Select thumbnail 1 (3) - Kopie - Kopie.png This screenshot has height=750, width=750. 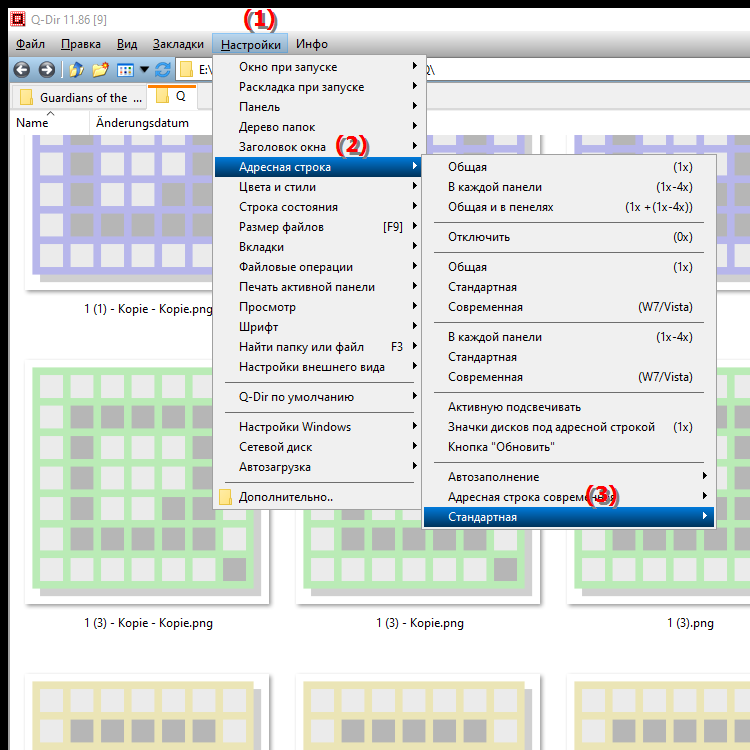(147, 482)
